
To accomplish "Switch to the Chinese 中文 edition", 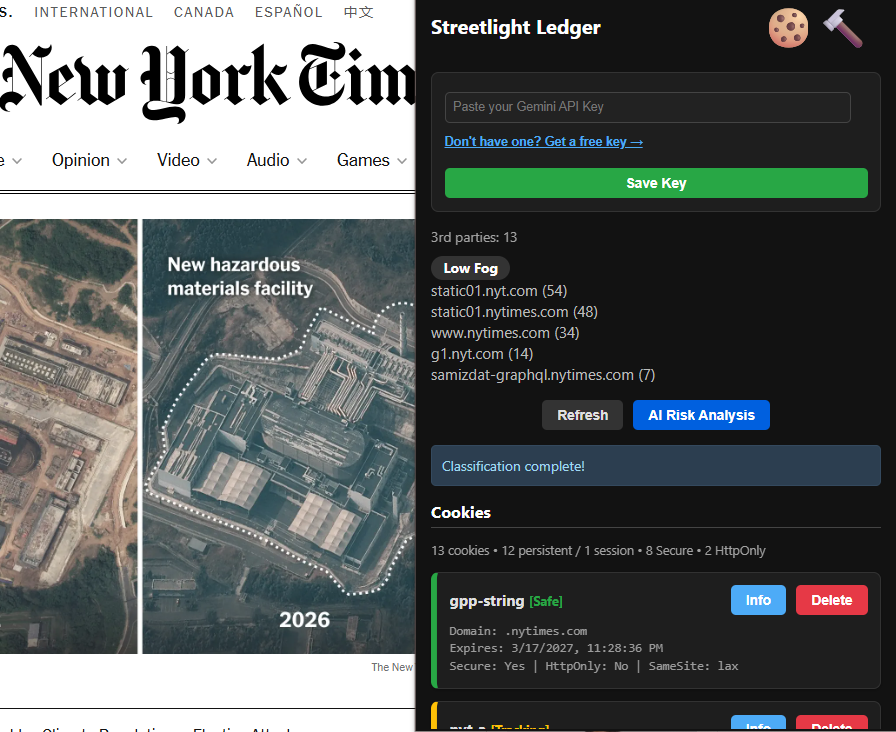I will pos(358,12).
